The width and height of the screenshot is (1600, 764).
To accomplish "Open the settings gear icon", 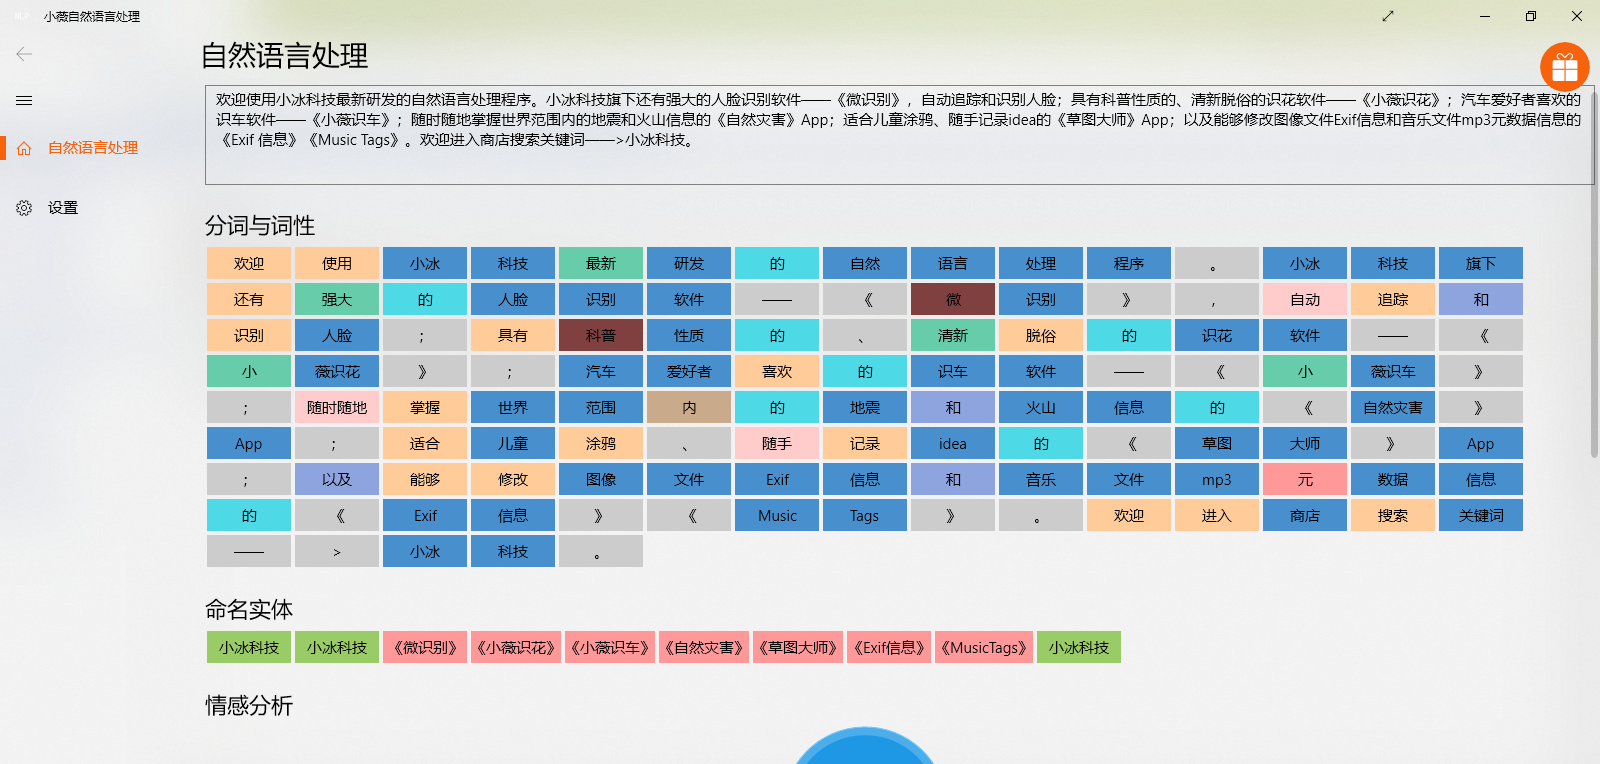I will (x=24, y=208).
